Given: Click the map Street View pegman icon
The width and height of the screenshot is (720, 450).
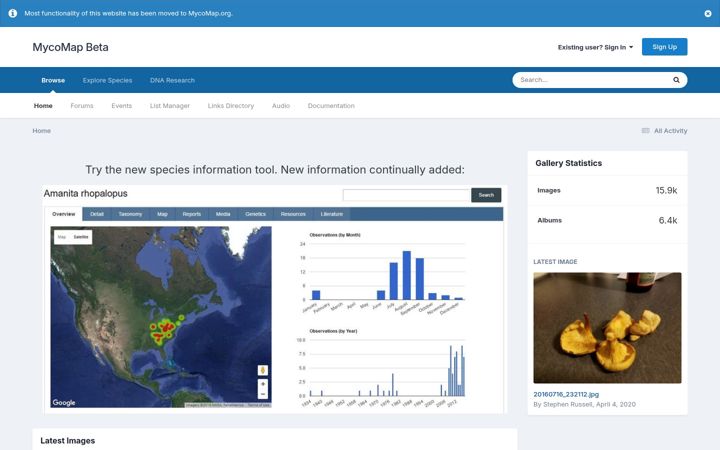Looking at the screenshot, I should pyautogui.click(x=263, y=370).
